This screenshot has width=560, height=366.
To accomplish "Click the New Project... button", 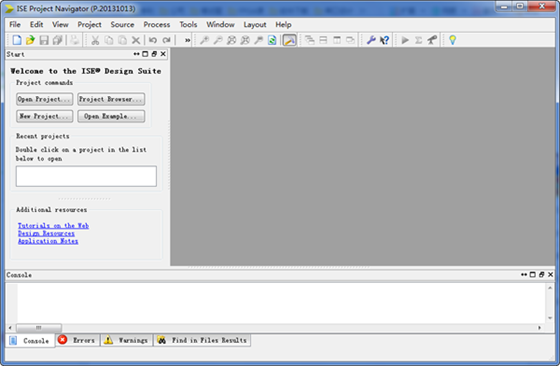I will (x=45, y=116).
